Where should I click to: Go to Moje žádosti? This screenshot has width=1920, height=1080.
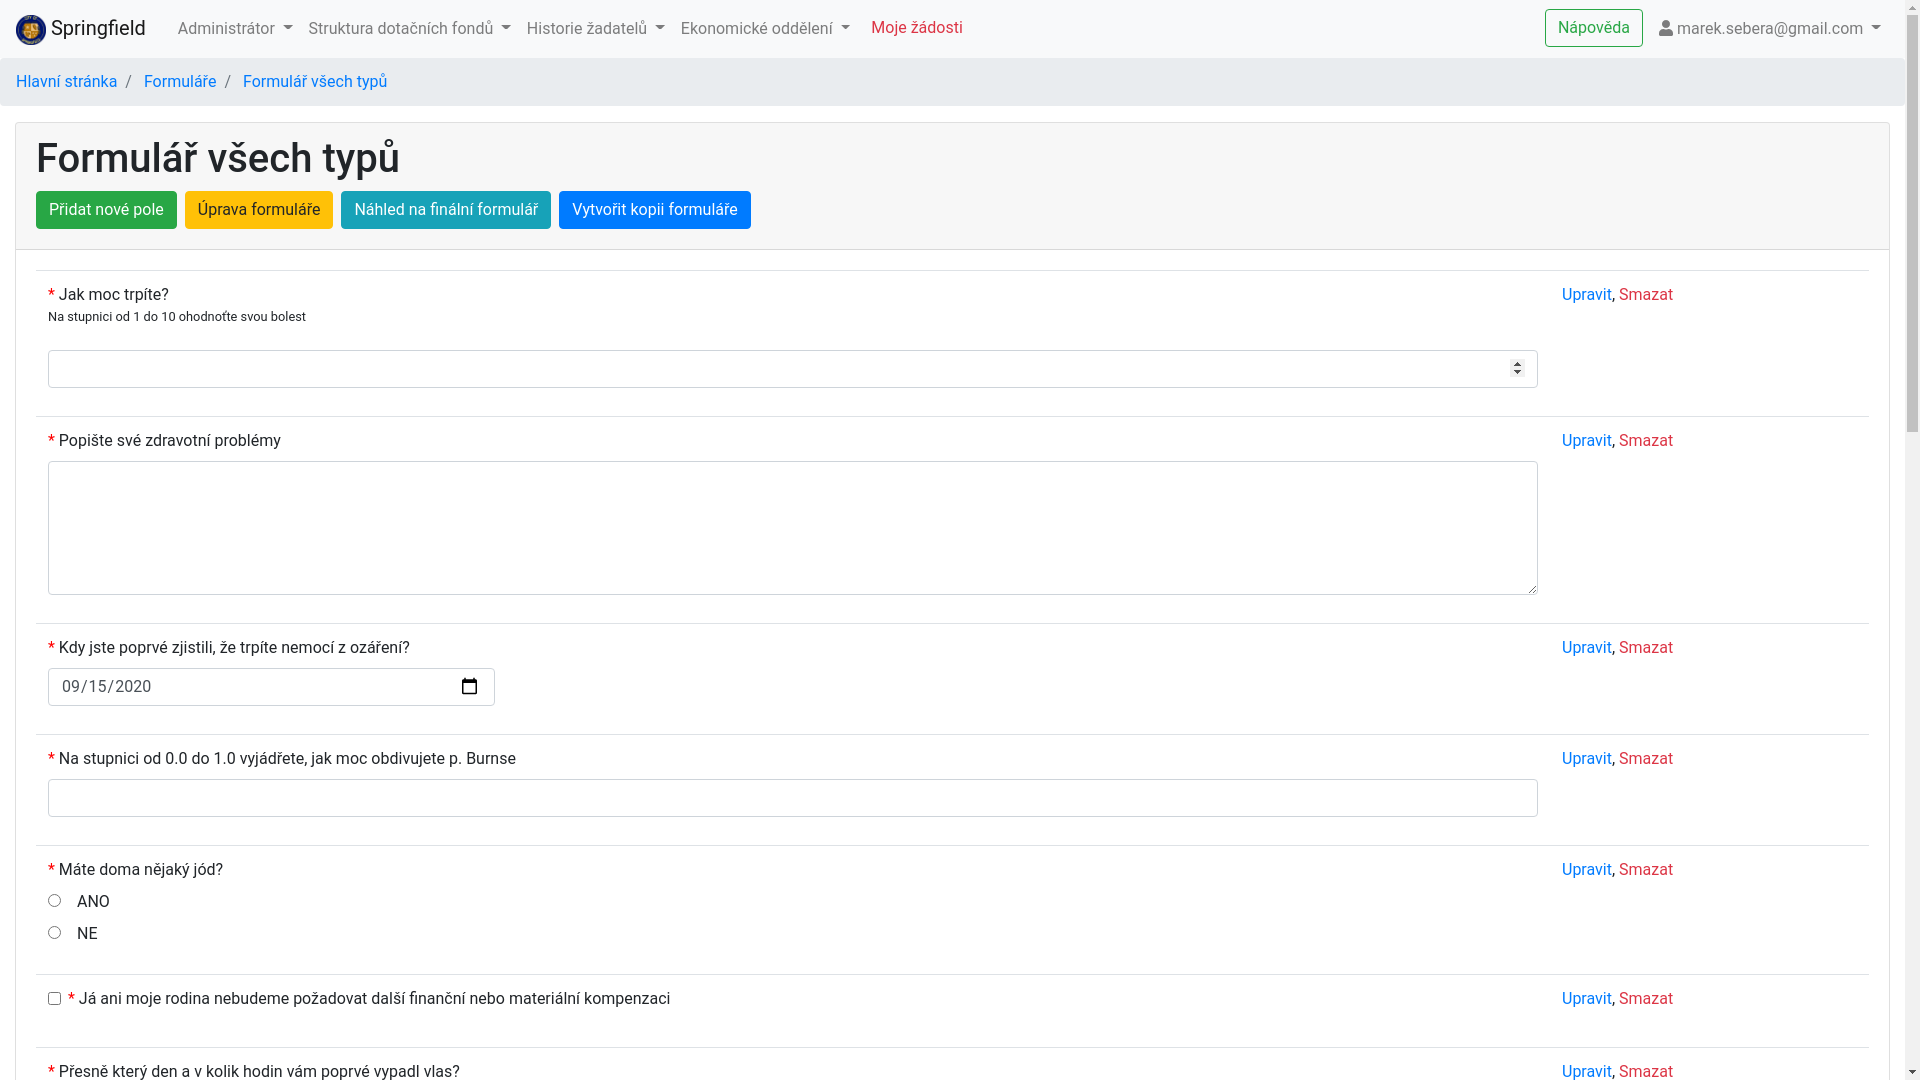[916, 28]
